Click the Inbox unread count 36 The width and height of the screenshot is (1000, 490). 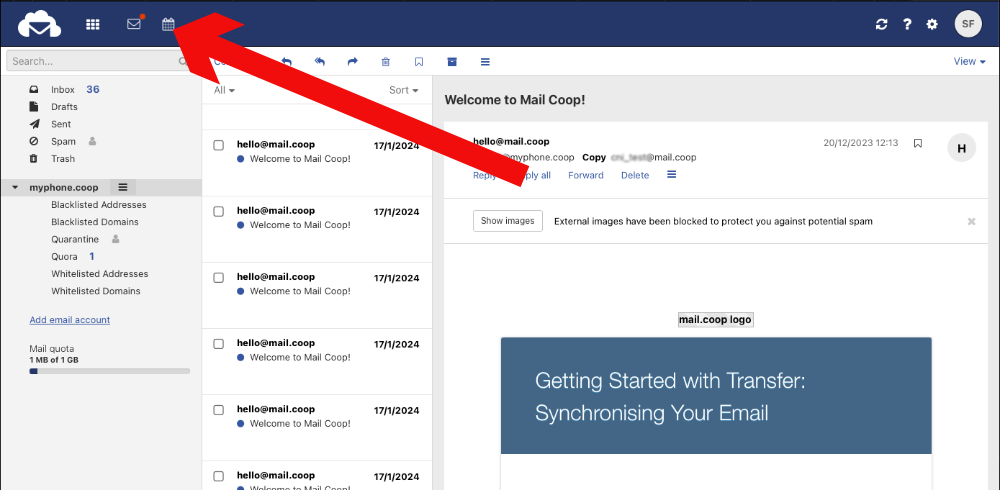[x=93, y=89]
